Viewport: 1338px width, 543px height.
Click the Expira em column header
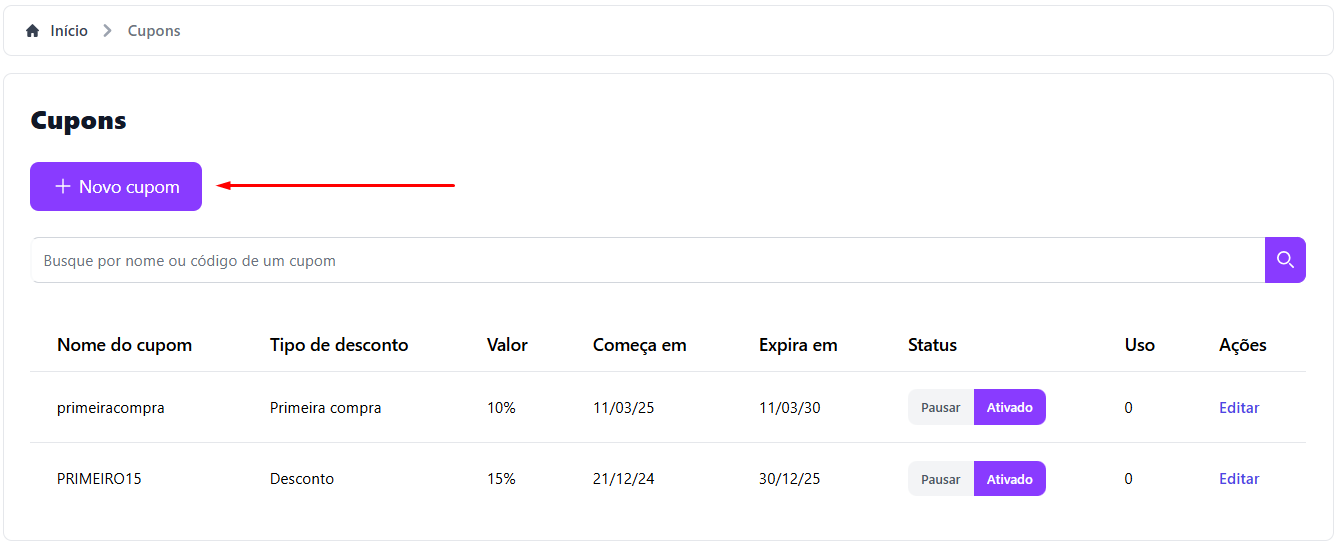798,345
